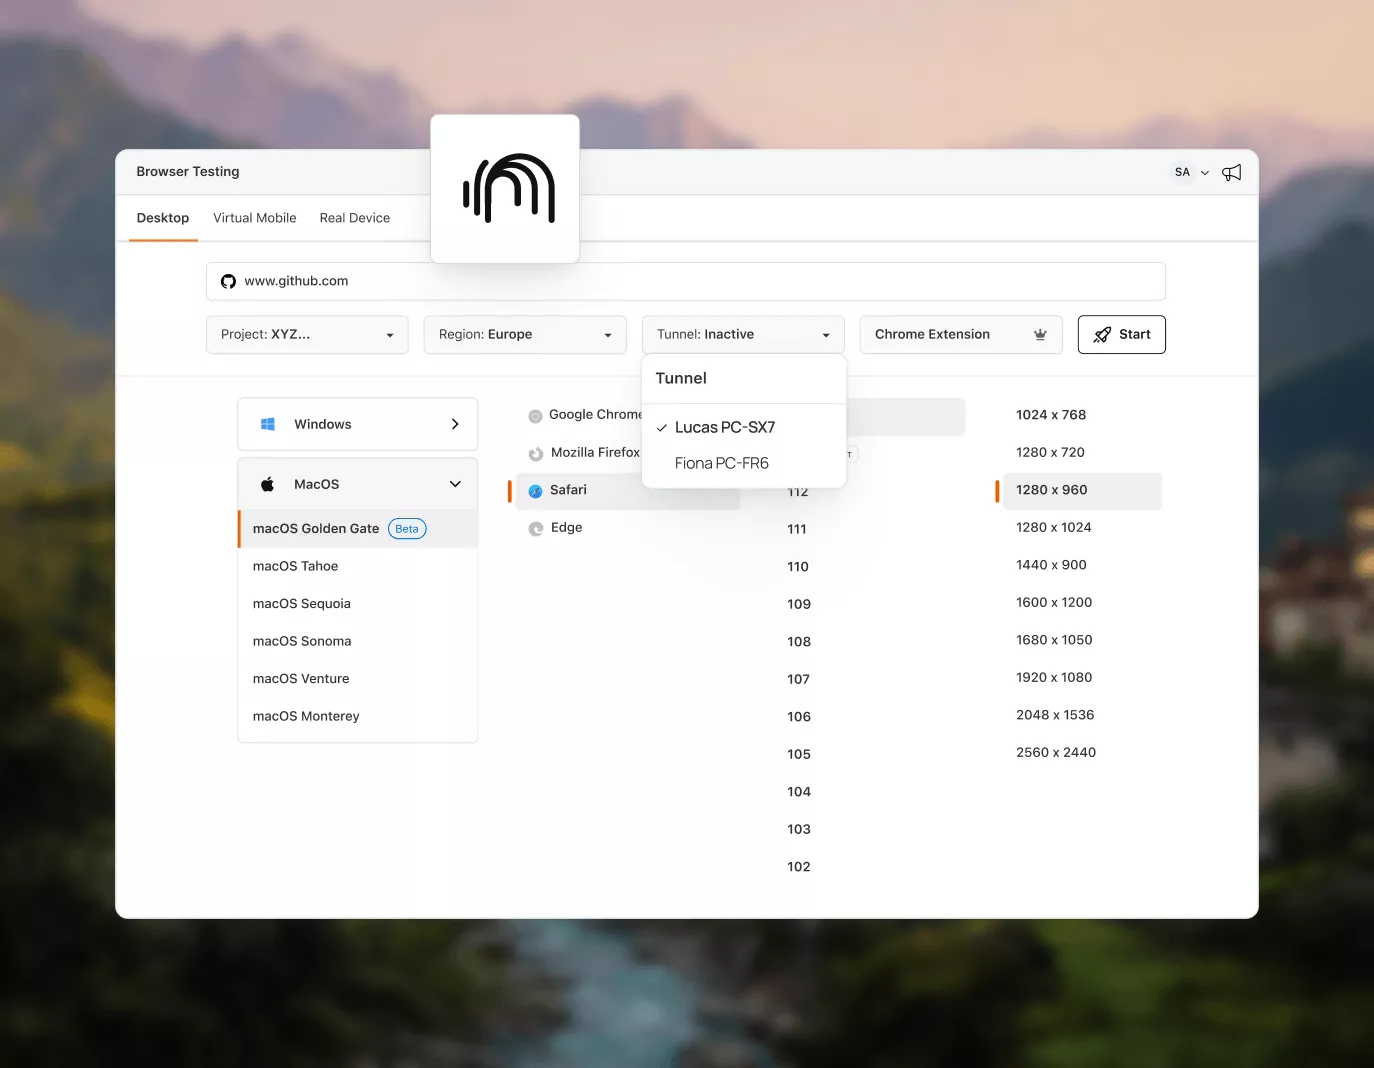Select Mozilla Firefox browser label
The width and height of the screenshot is (1374, 1068).
(594, 452)
